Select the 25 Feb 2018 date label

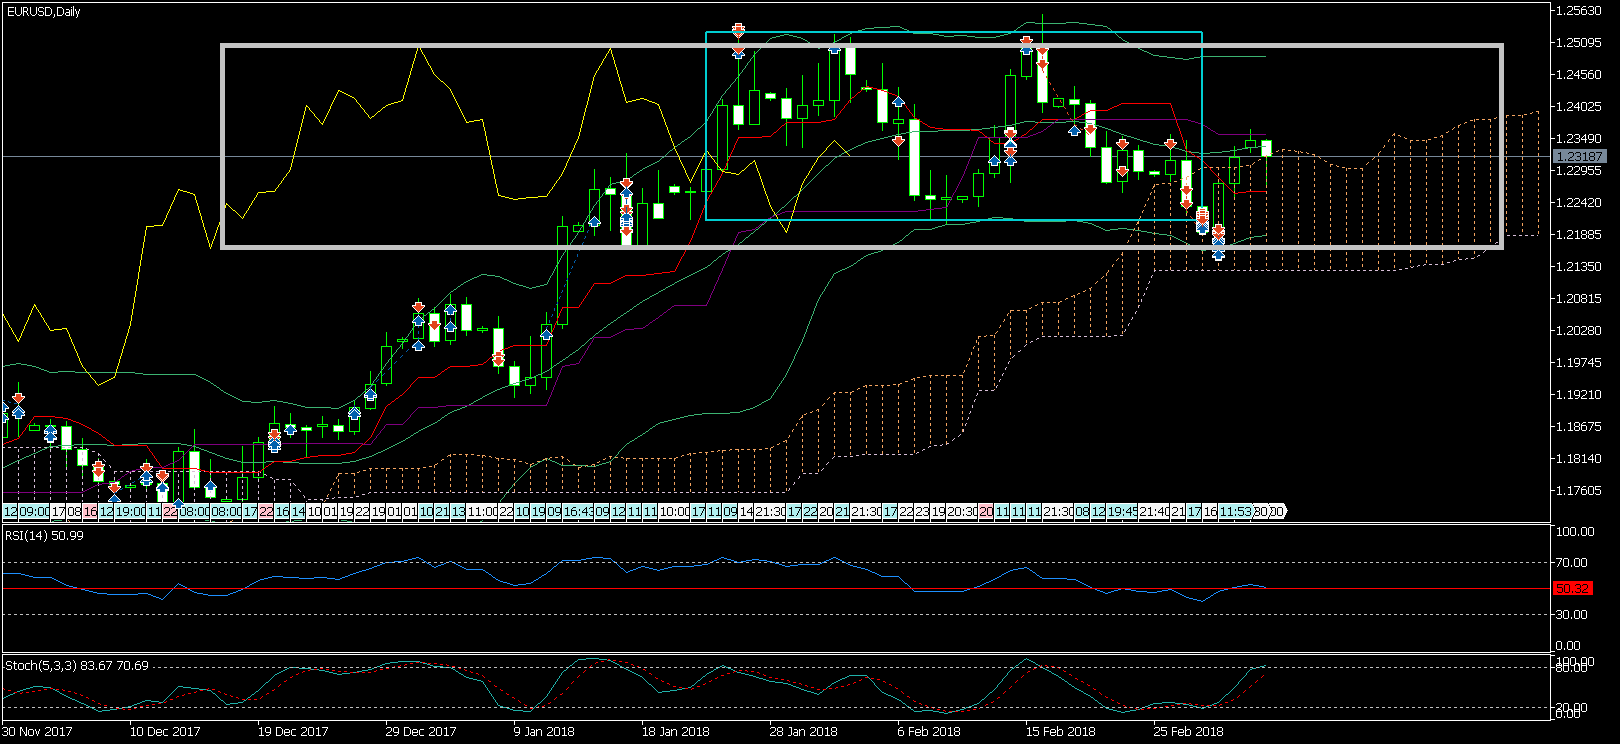1189,731
